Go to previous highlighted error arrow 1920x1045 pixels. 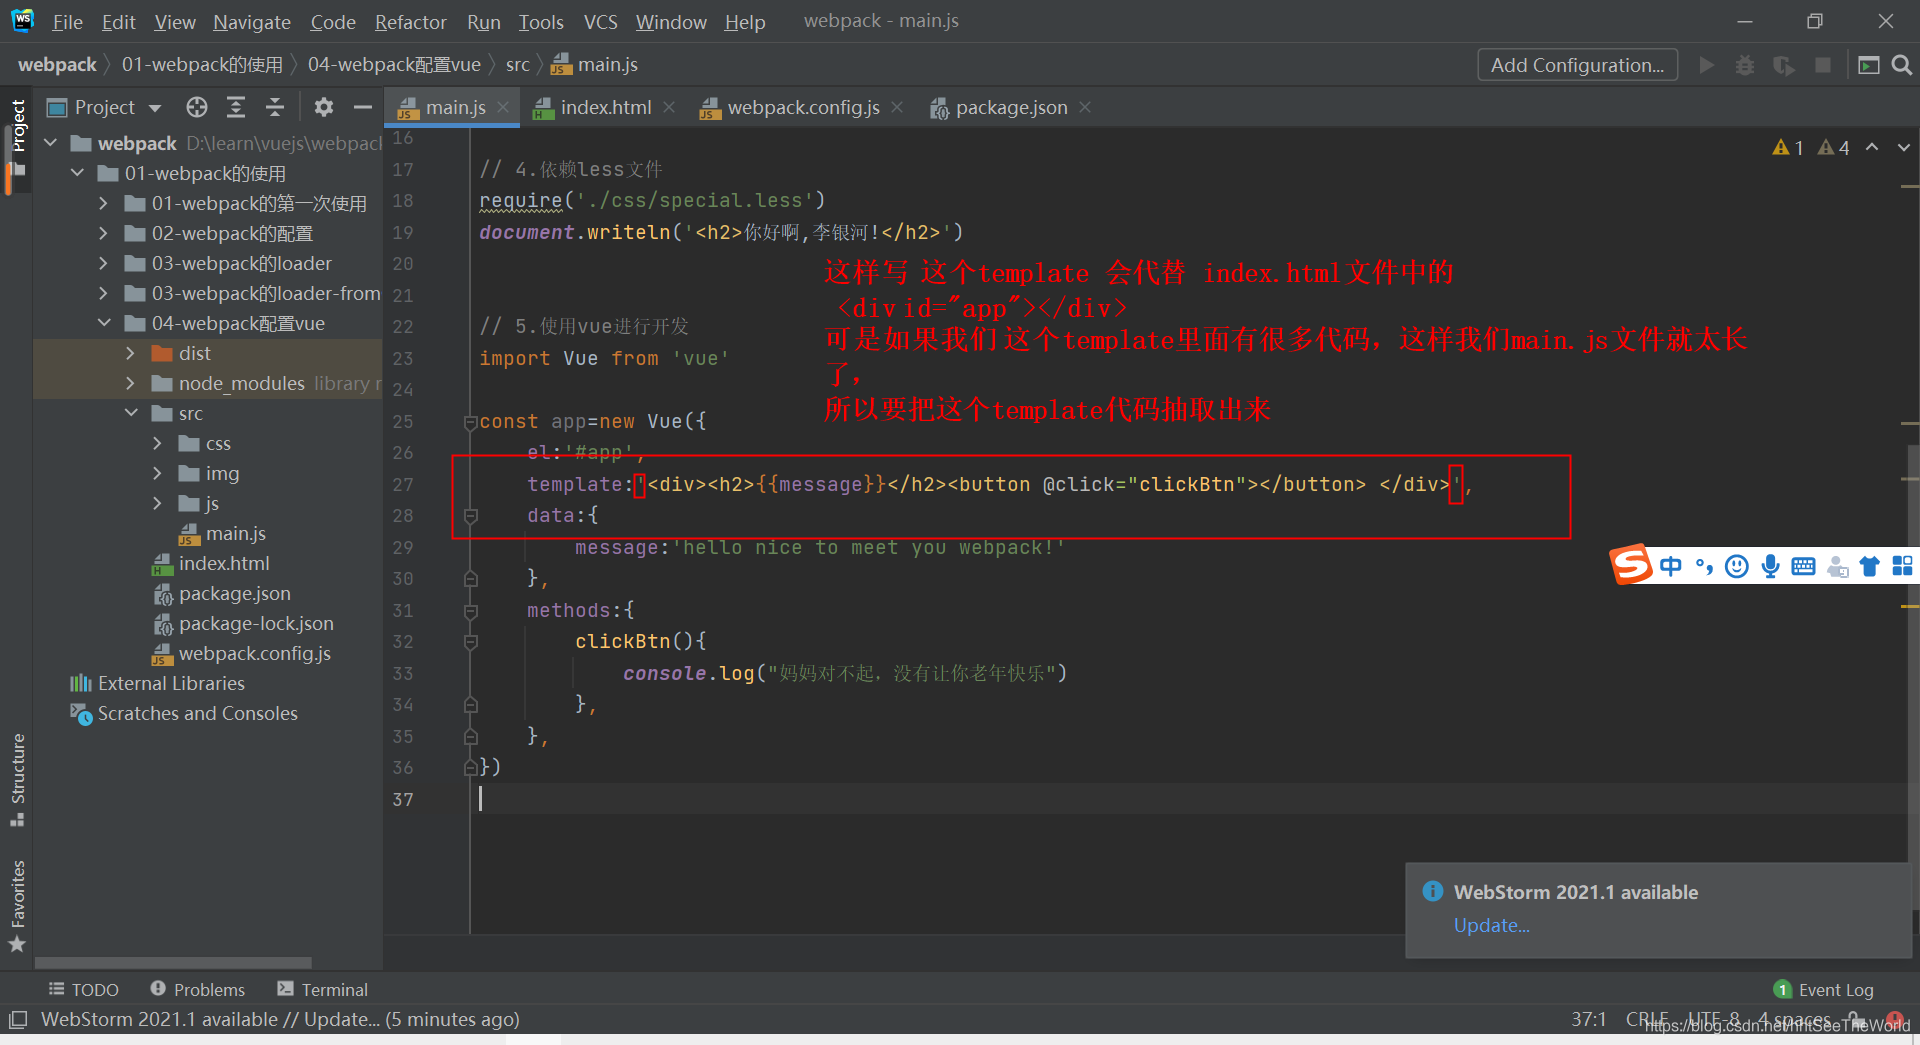pos(1872,147)
